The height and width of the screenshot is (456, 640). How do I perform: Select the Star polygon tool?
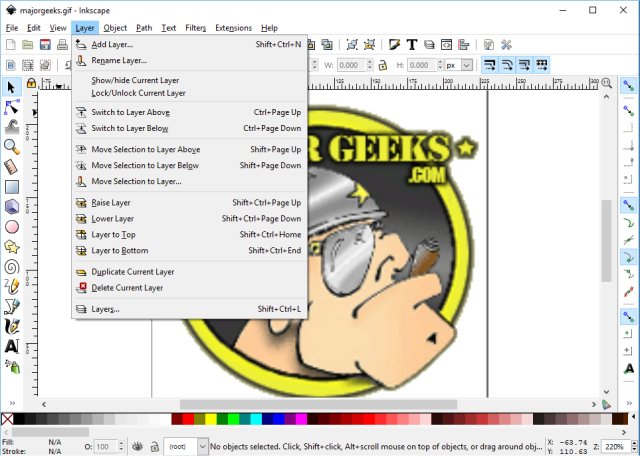click(11, 247)
